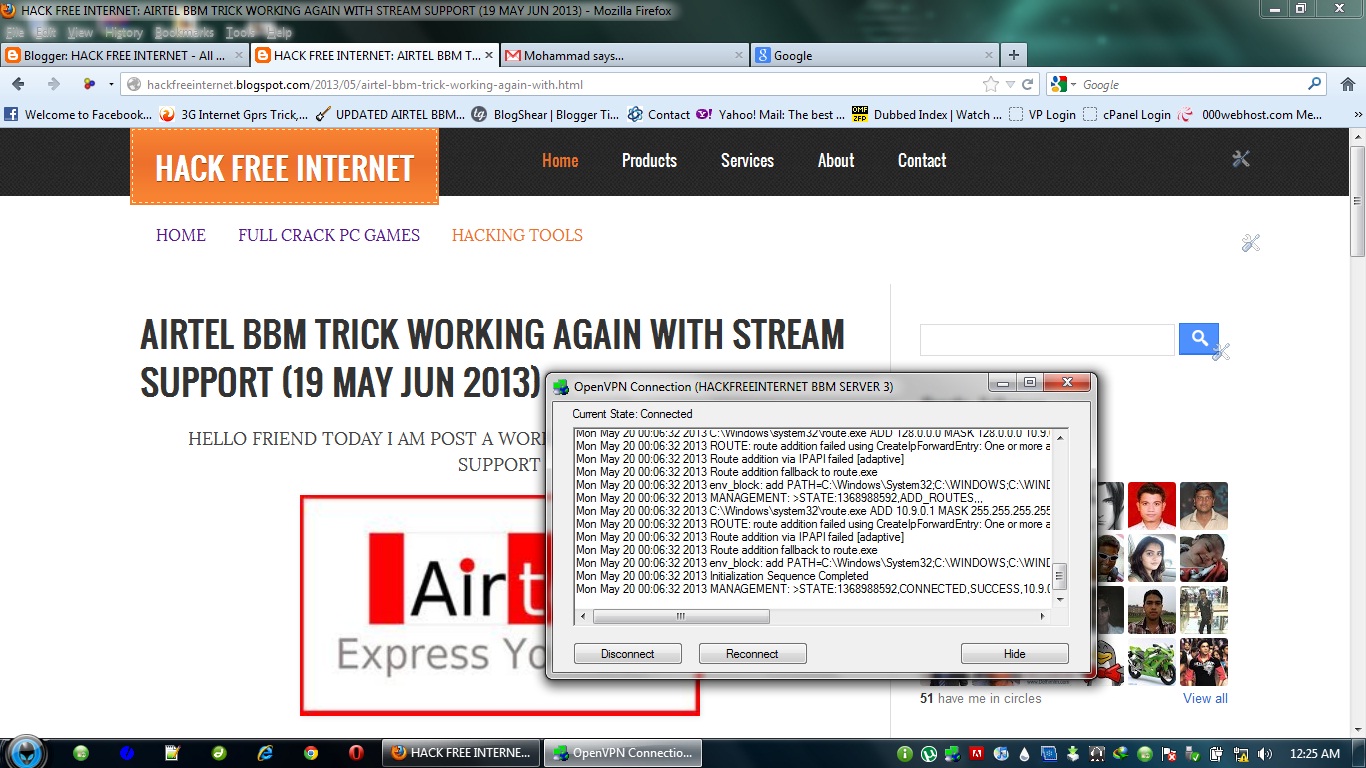This screenshot has width=1366, height=768.
Task: Click the HOME link below the header
Action: pyautogui.click(x=181, y=235)
